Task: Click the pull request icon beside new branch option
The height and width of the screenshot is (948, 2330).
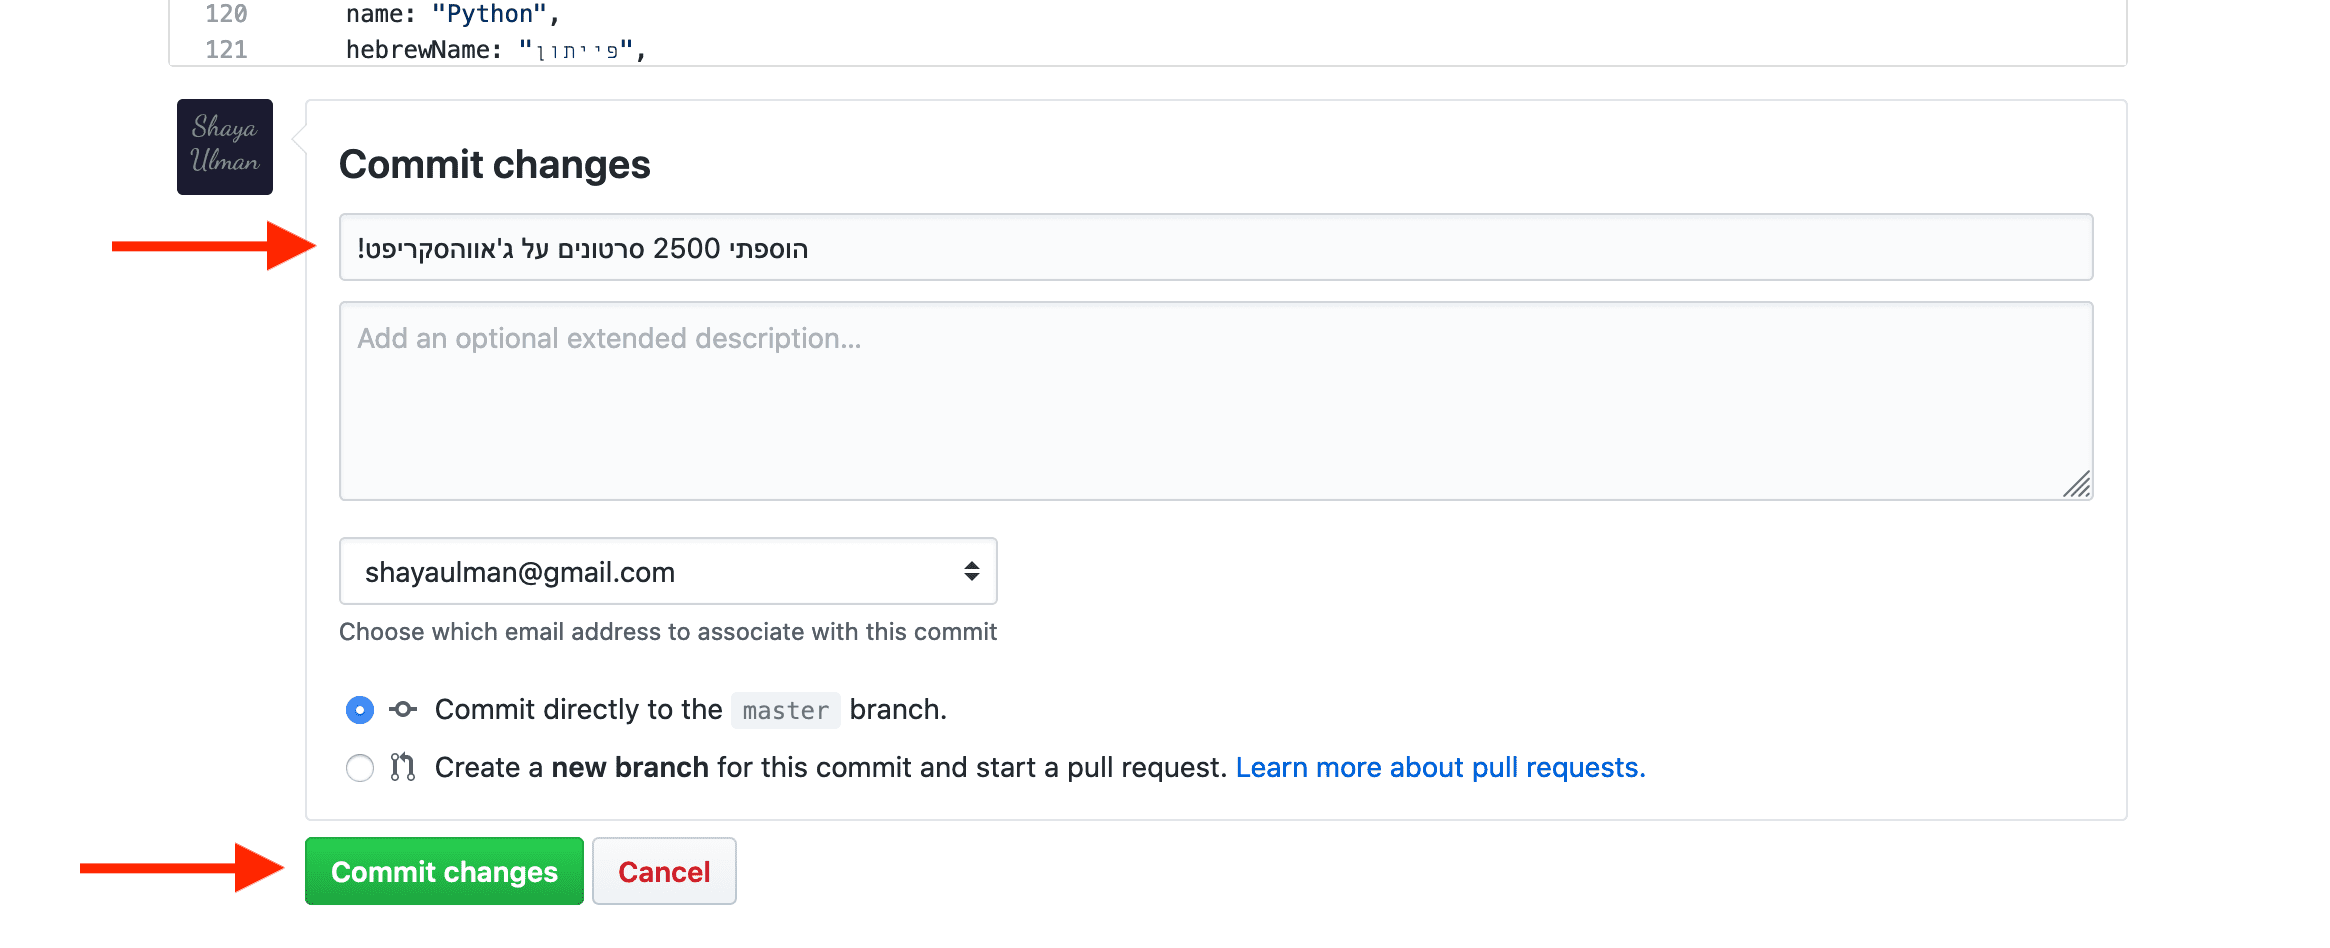Action: pos(403,767)
